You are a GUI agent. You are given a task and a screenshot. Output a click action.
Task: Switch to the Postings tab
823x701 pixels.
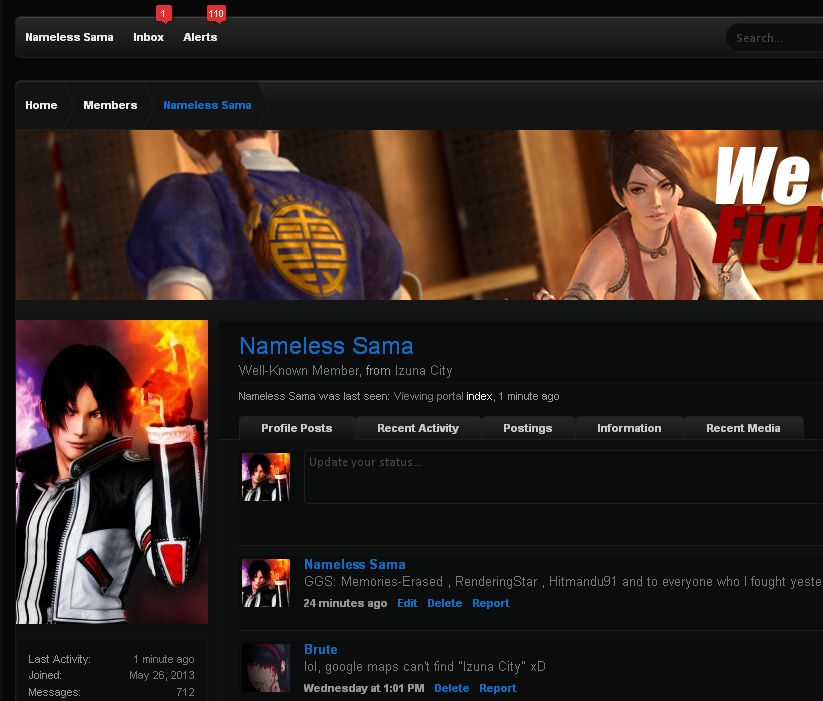pyautogui.click(x=527, y=428)
